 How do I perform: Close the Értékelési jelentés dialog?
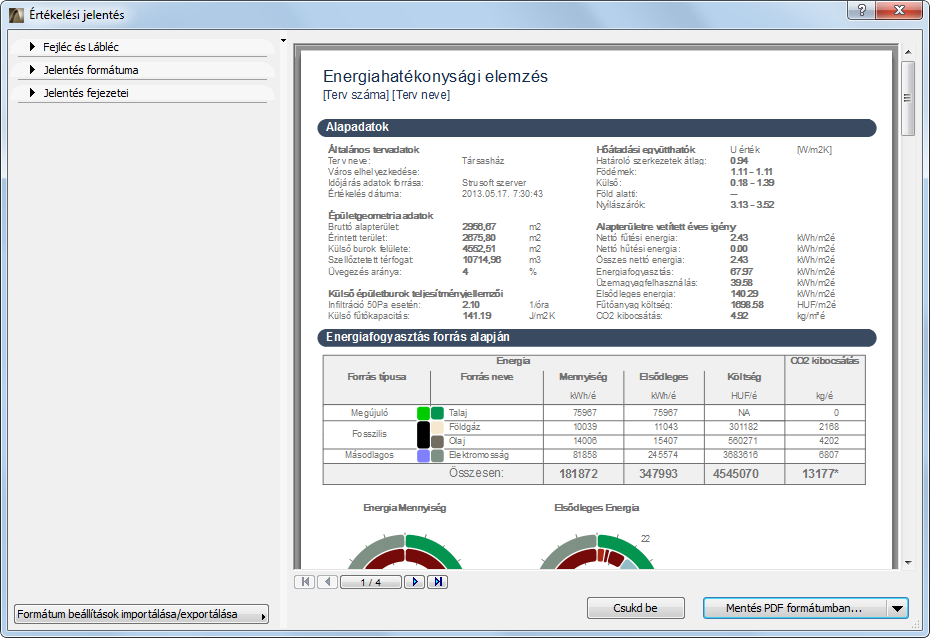pos(899,9)
